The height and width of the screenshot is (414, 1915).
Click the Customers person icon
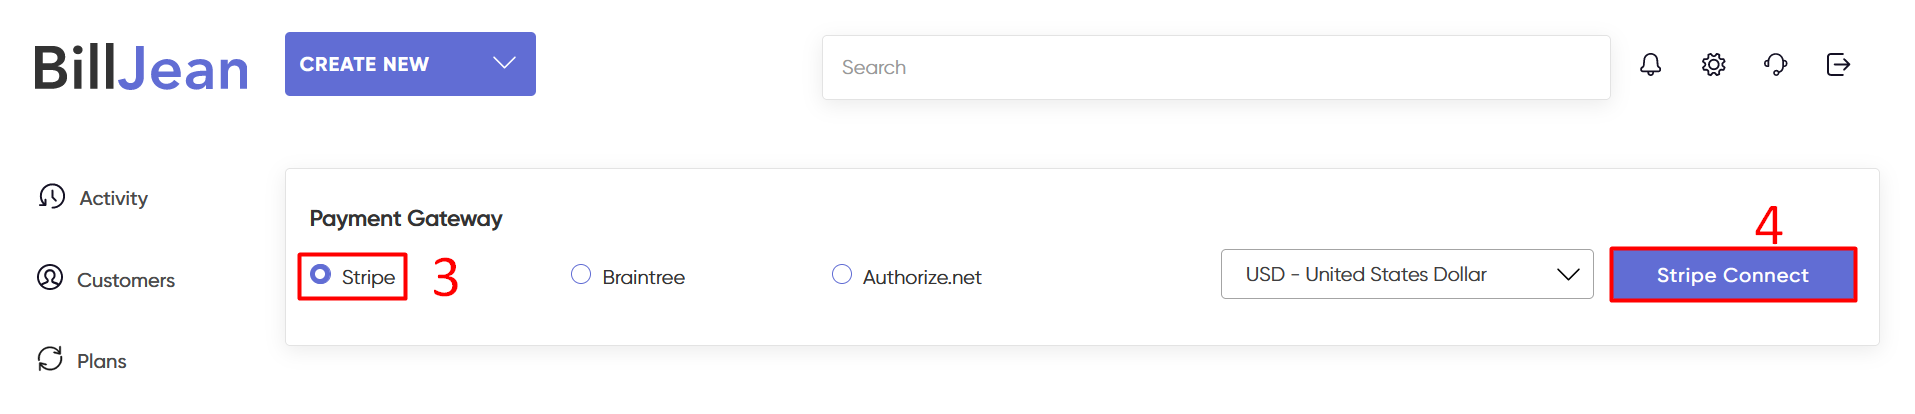pyautogui.click(x=50, y=277)
